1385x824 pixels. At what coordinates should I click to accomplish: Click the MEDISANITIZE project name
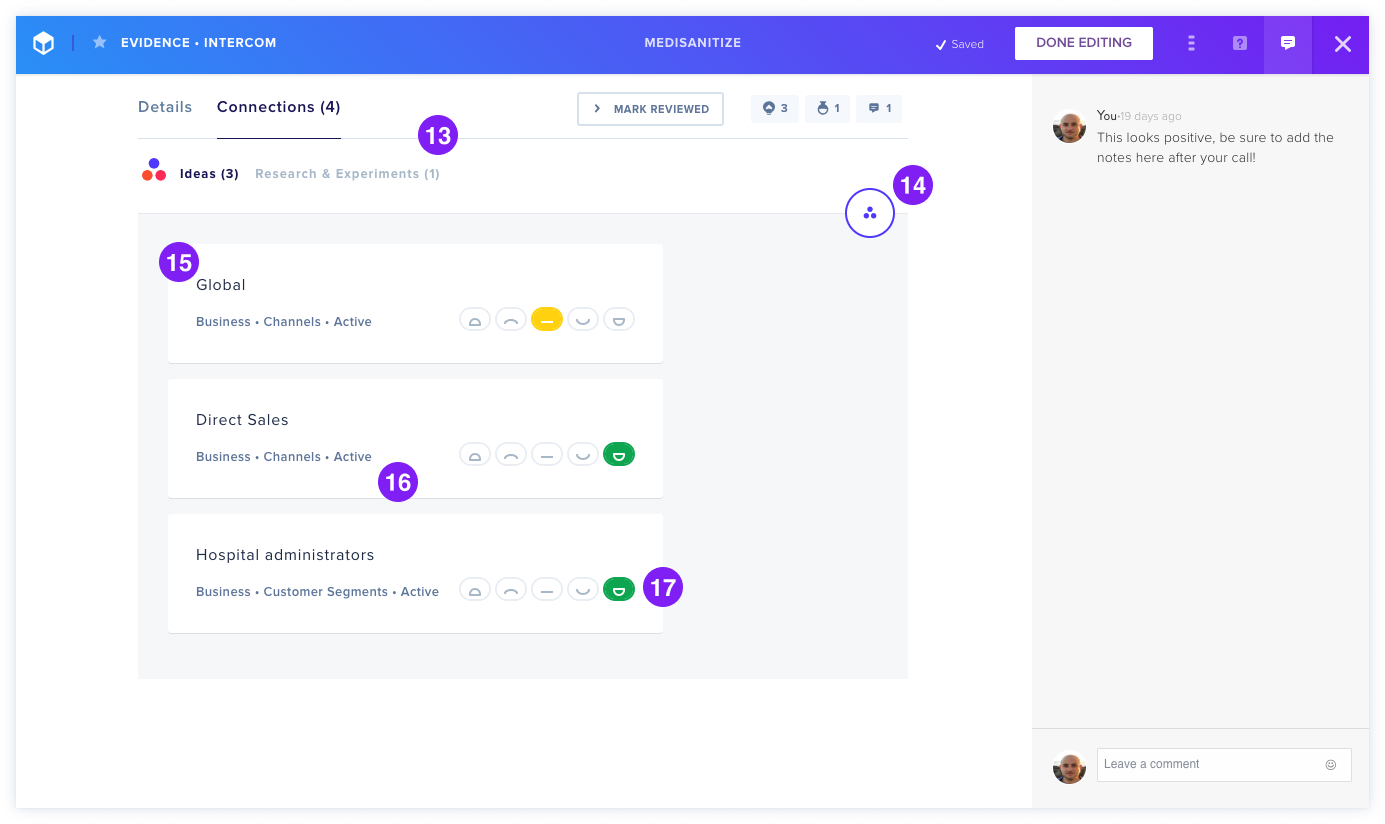[693, 43]
